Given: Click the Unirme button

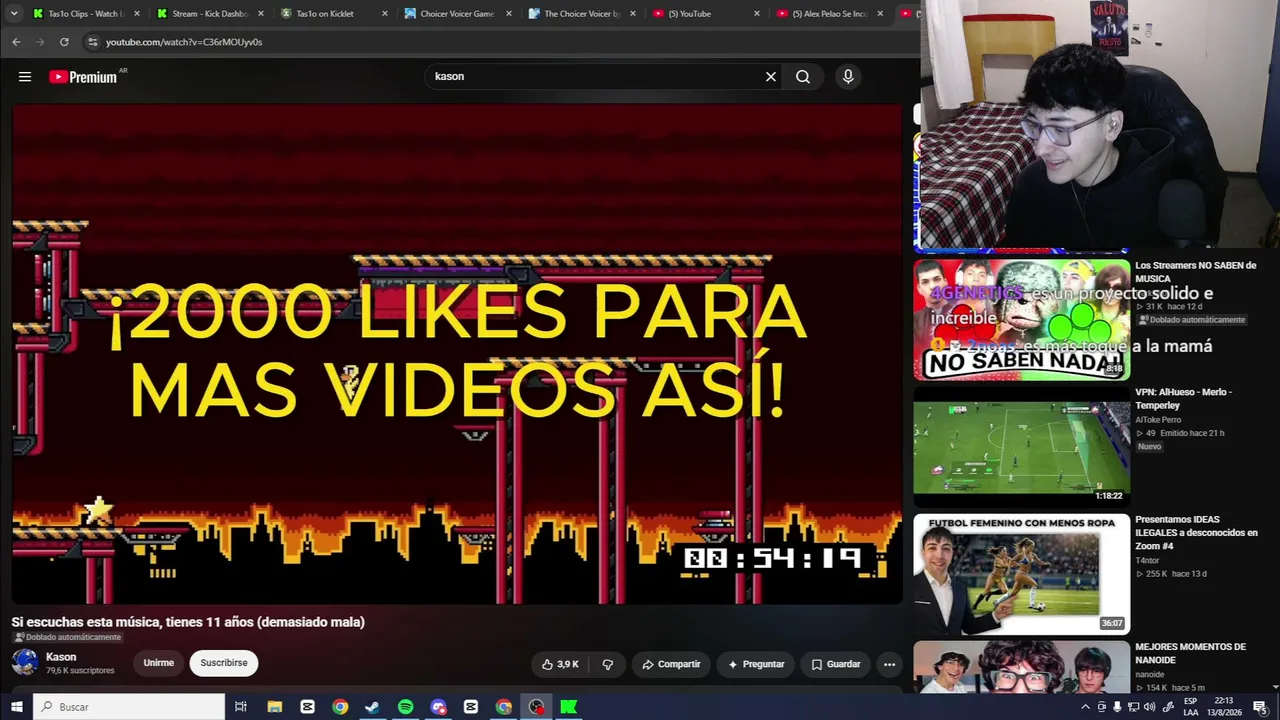Looking at the screenshot, I should pyautogui.click(x=158, y=663).
